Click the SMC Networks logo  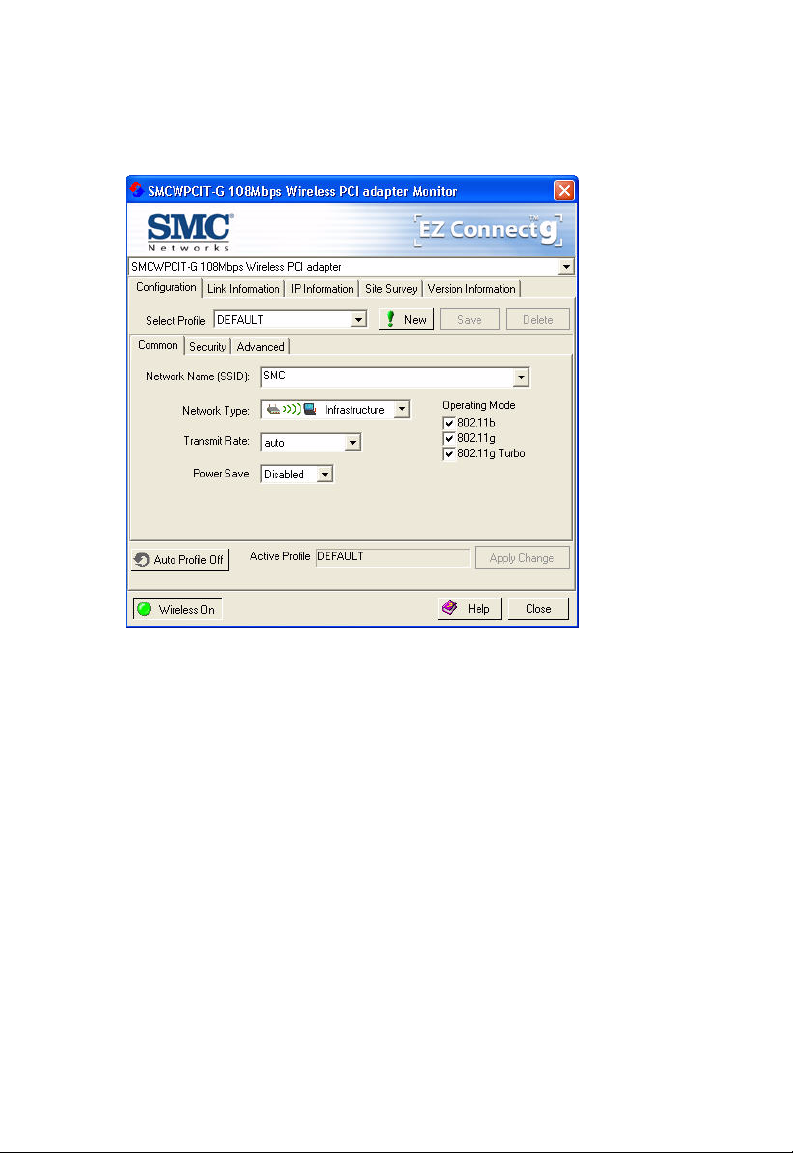(191, 232)
